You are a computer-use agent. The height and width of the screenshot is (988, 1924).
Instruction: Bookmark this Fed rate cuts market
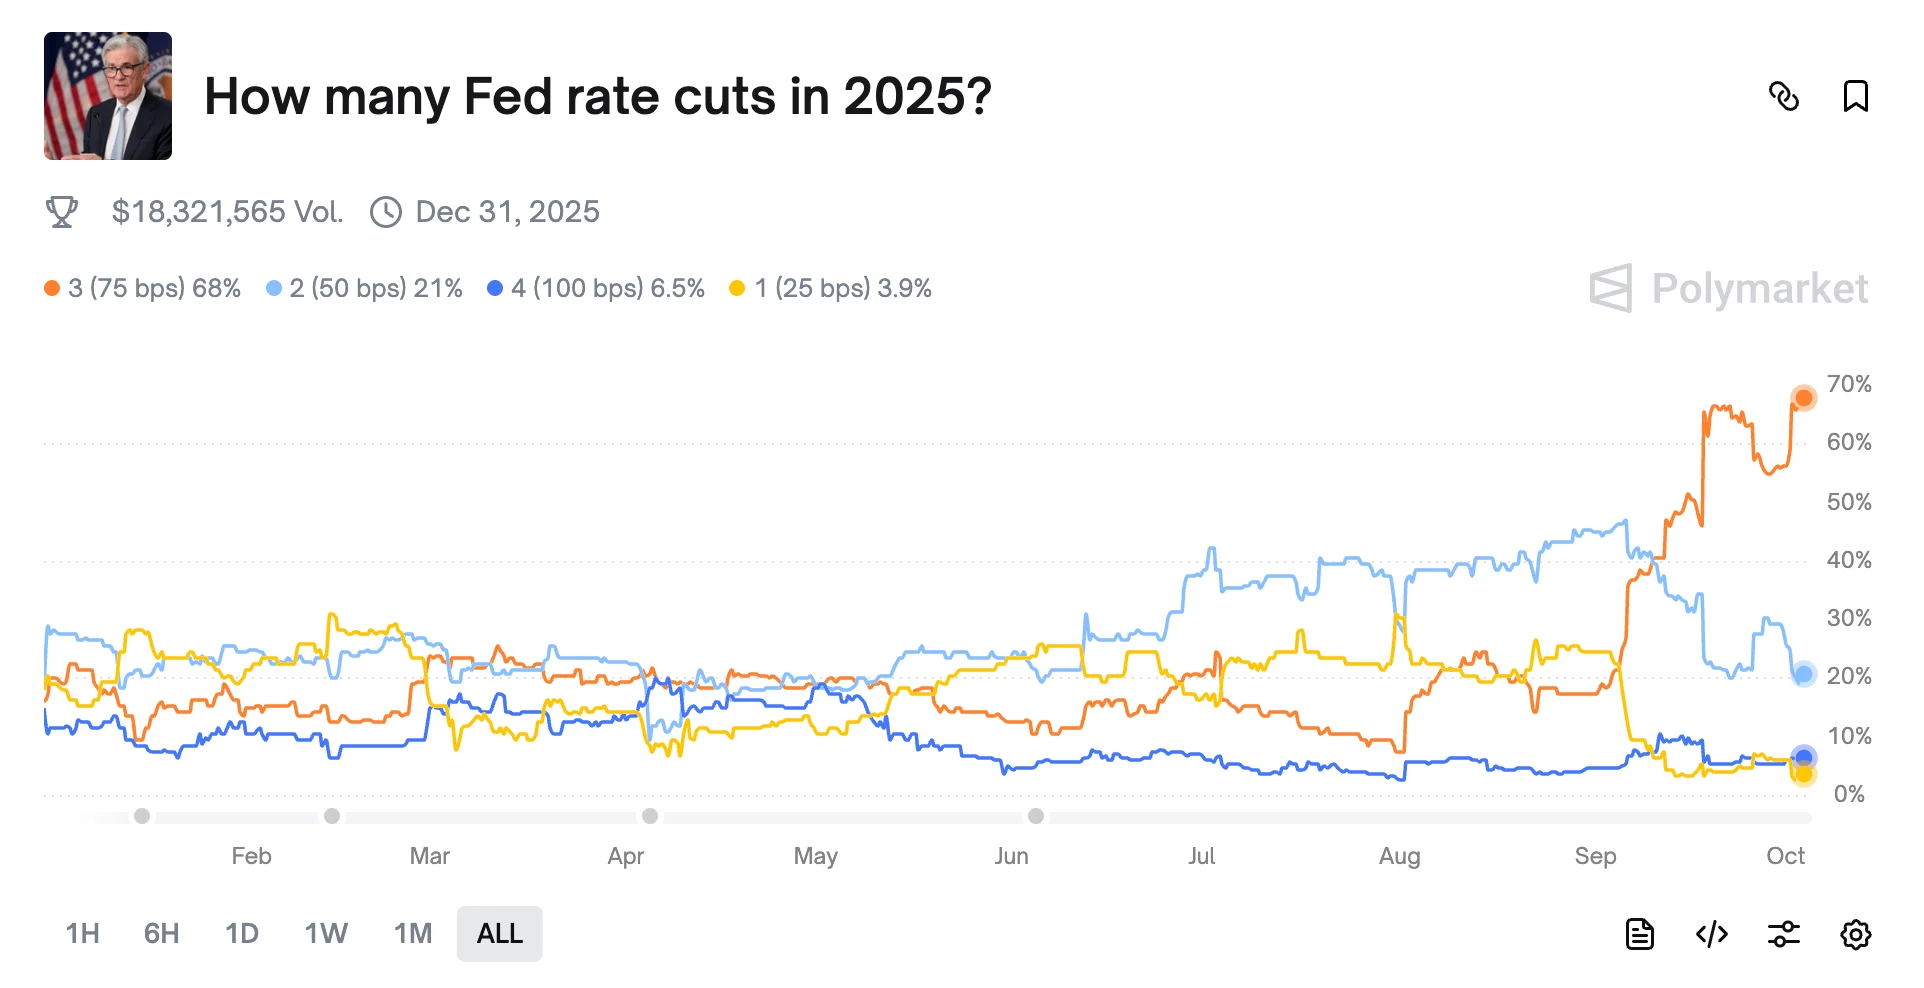point(1856,97)
